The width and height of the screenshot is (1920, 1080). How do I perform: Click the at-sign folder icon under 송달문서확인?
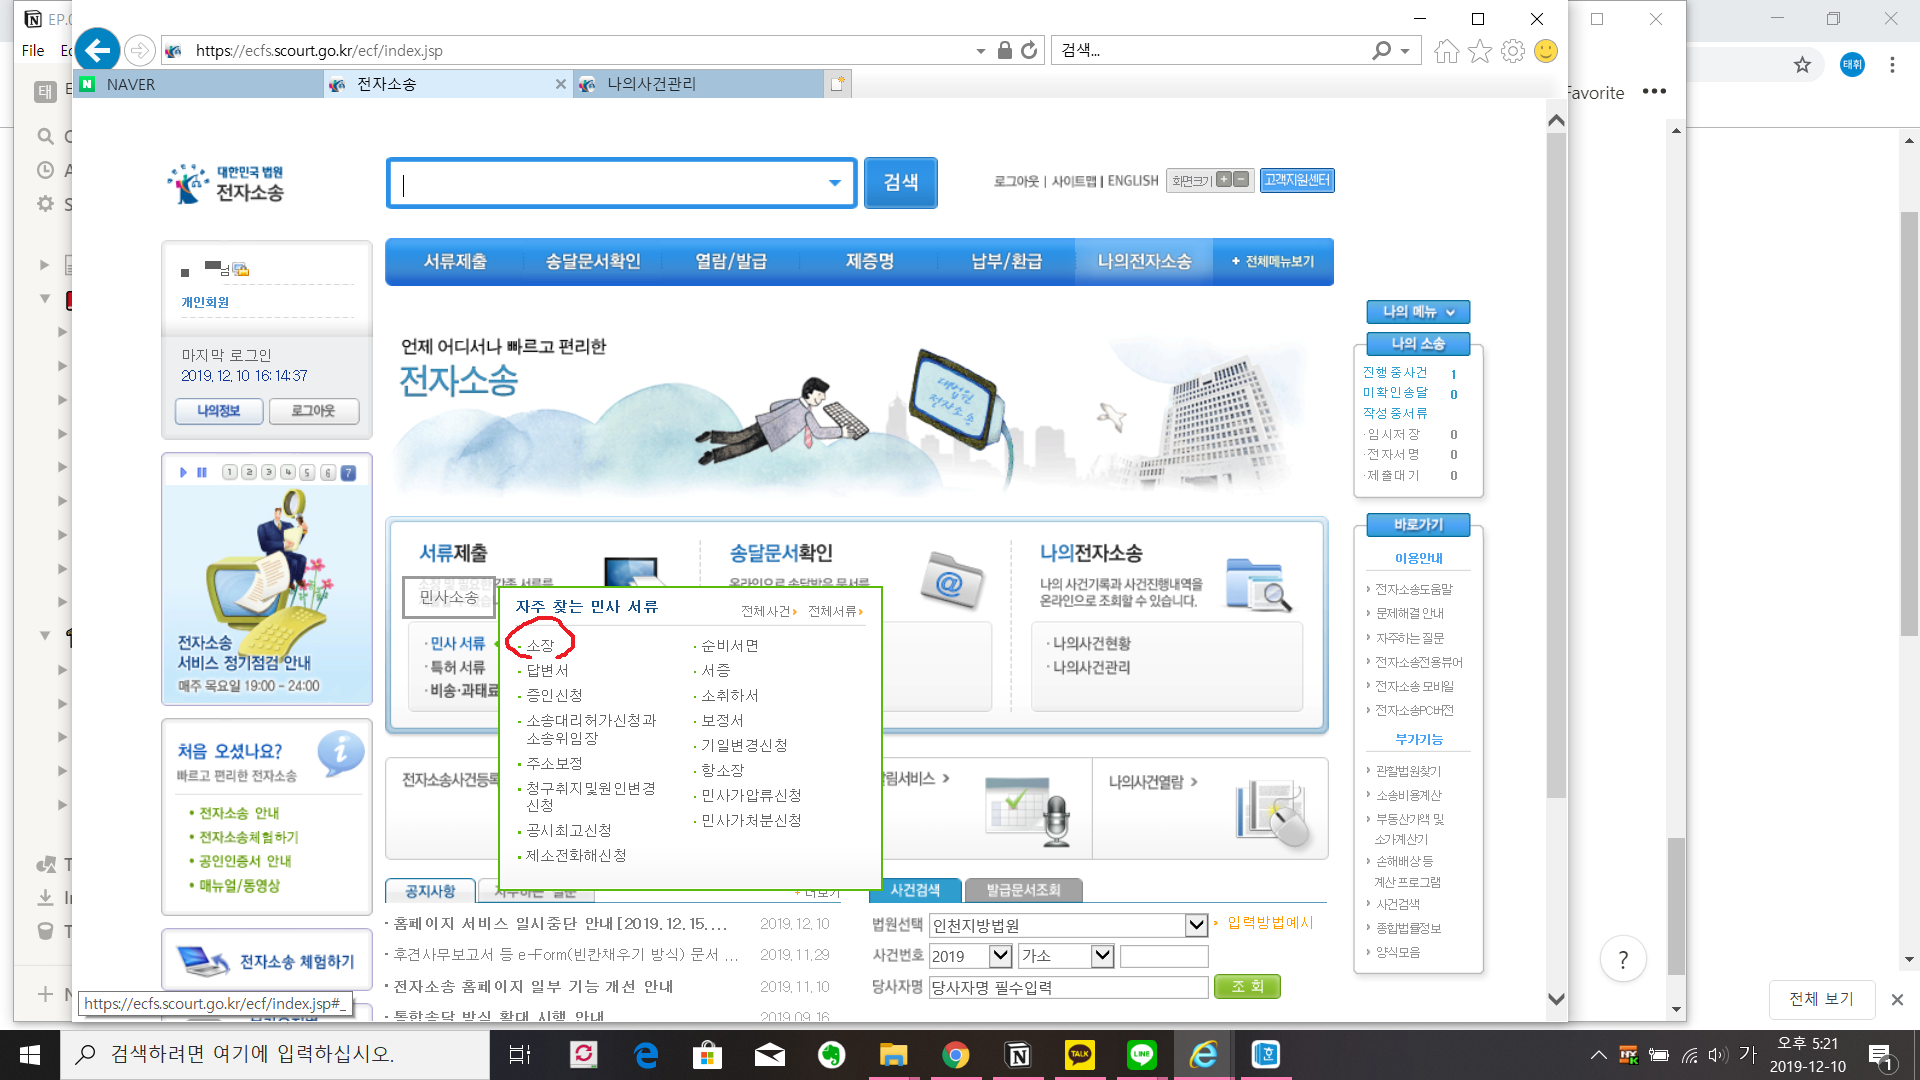click(951, 581)
